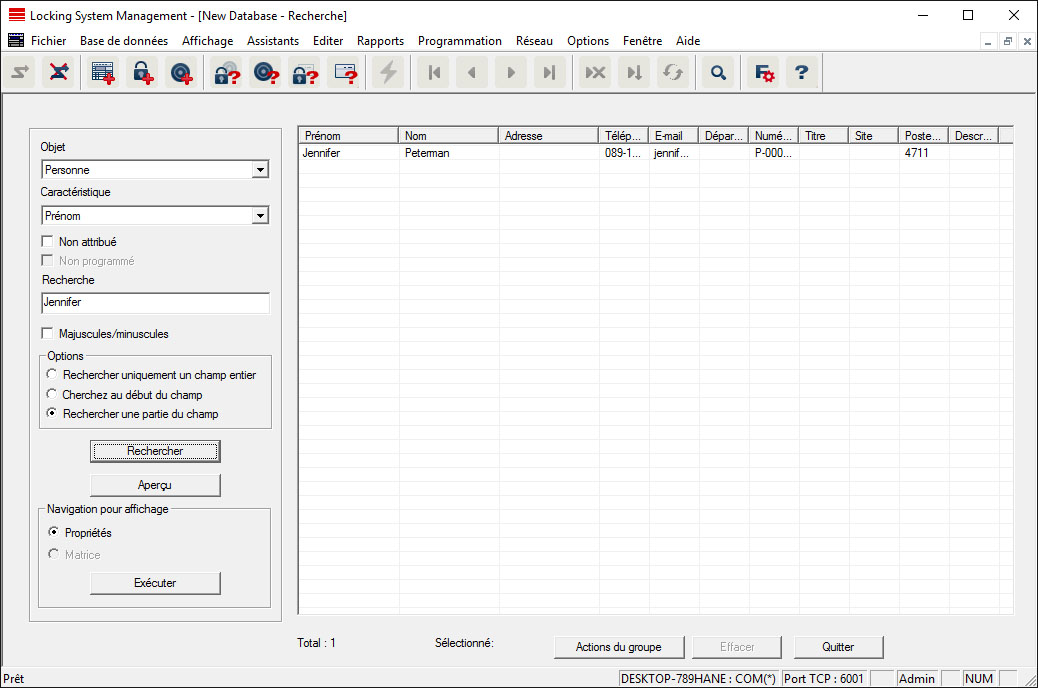This screenshot has width=1038, height=688.
Task: Click the read transponder toolbar icon
Action: 265,73
